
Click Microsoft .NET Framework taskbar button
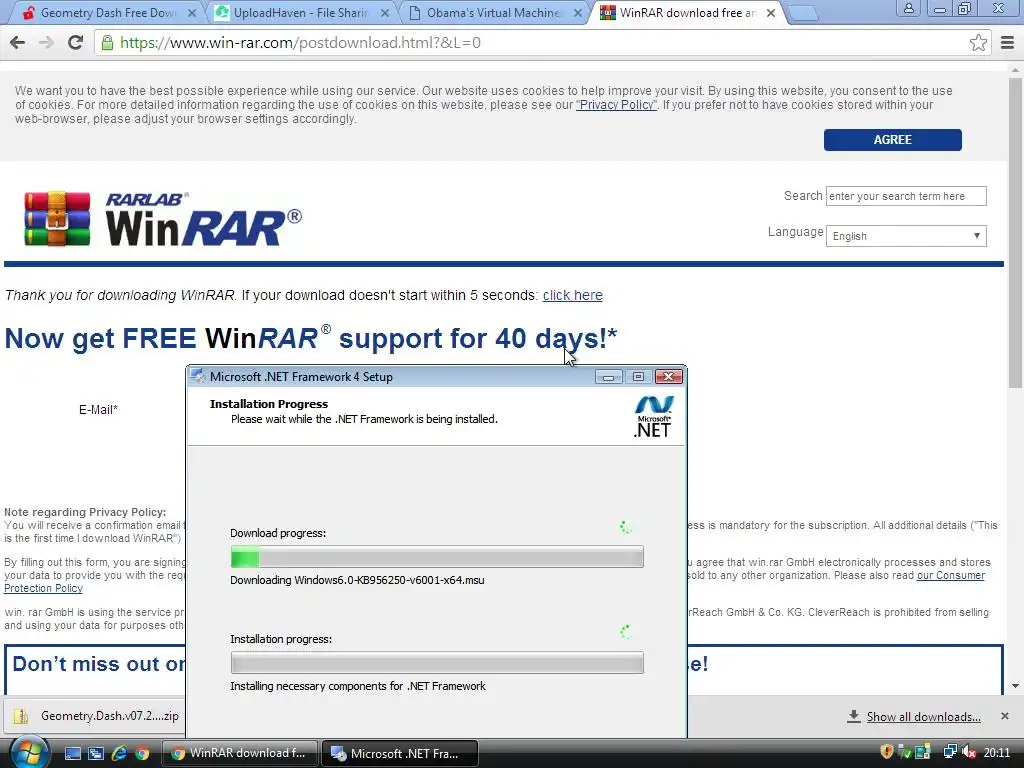400,753
